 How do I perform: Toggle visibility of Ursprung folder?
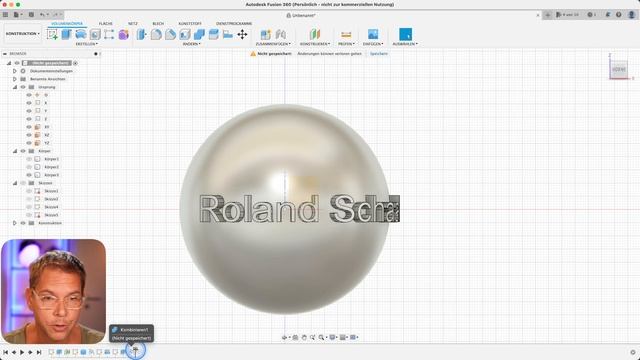coord(23,87)
